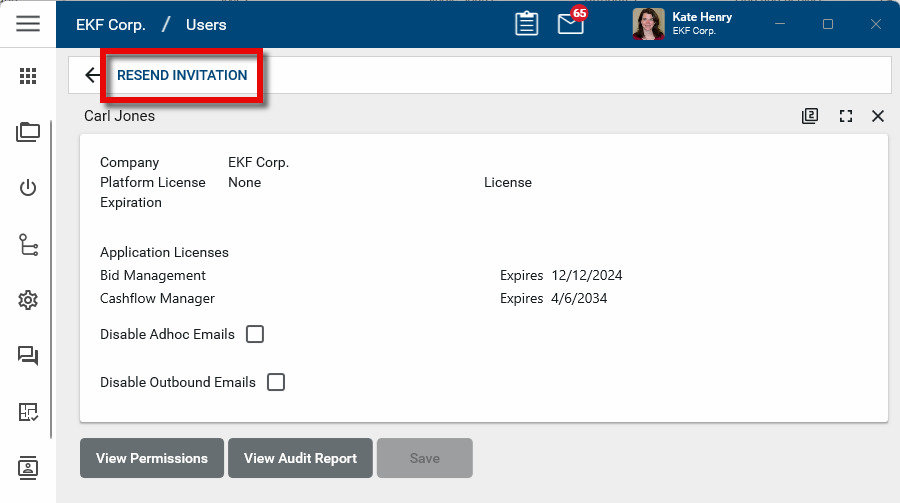Open the apps grid icon in sidebar

click(x=28, y=76)
